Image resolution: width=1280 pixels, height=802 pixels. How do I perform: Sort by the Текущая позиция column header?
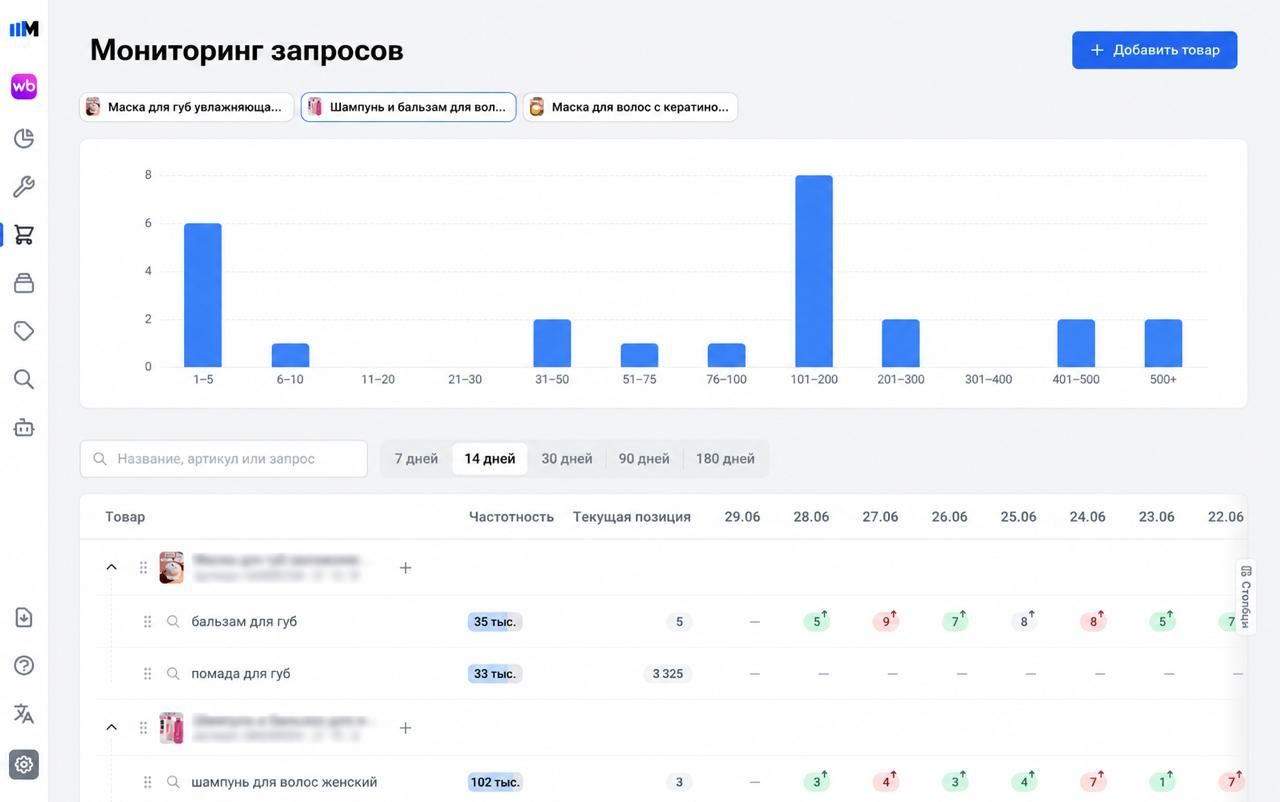[x=632, y=517]
